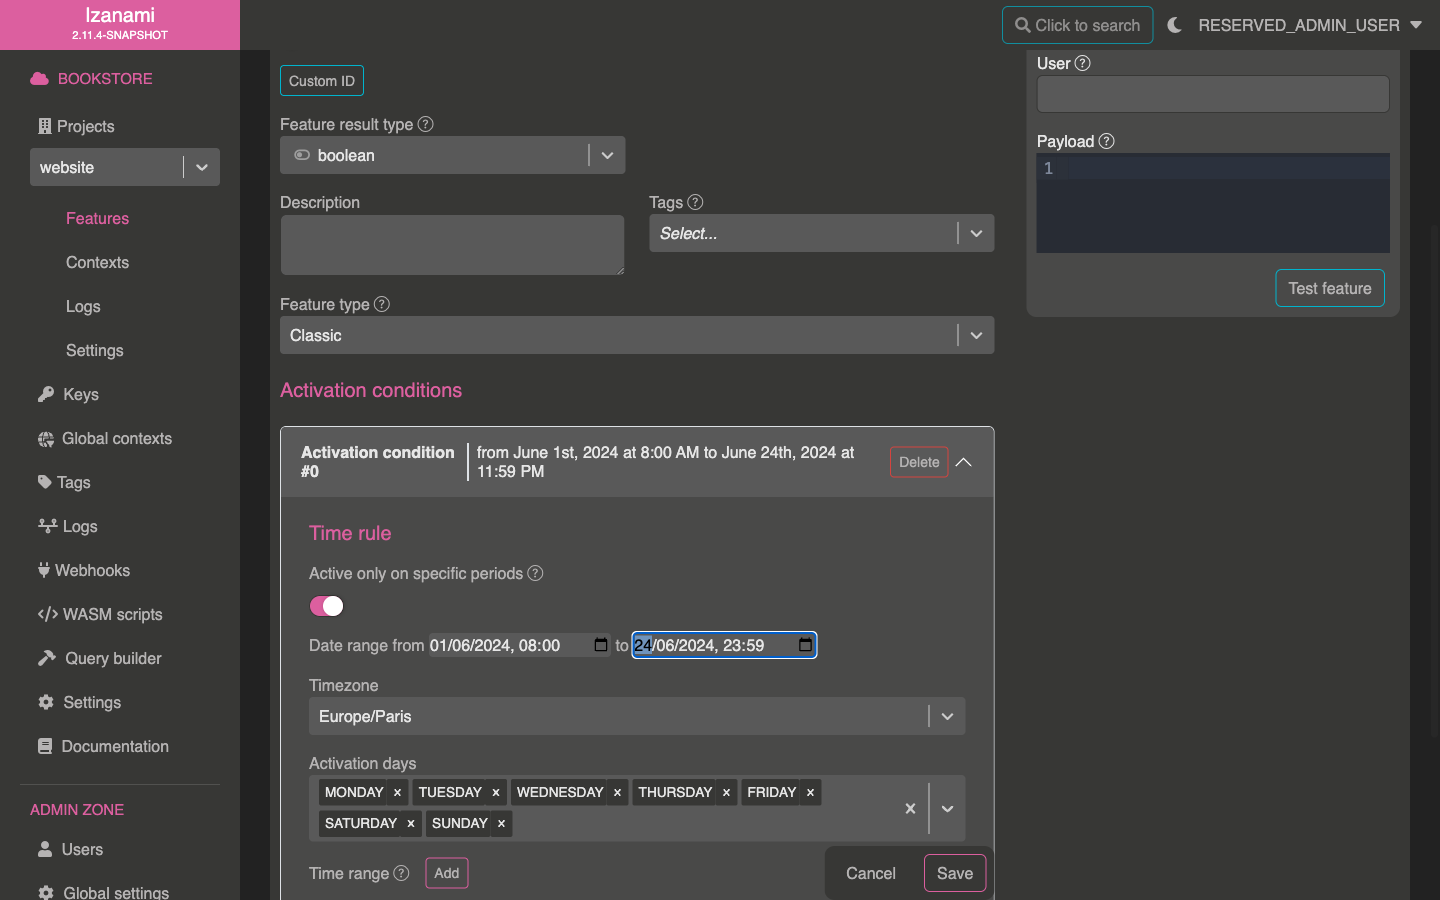Image resolution: width=1440 pixels, height=900 pixels.
Task: Disable Active only on specific periods switch
Action: tap(326, 606)
